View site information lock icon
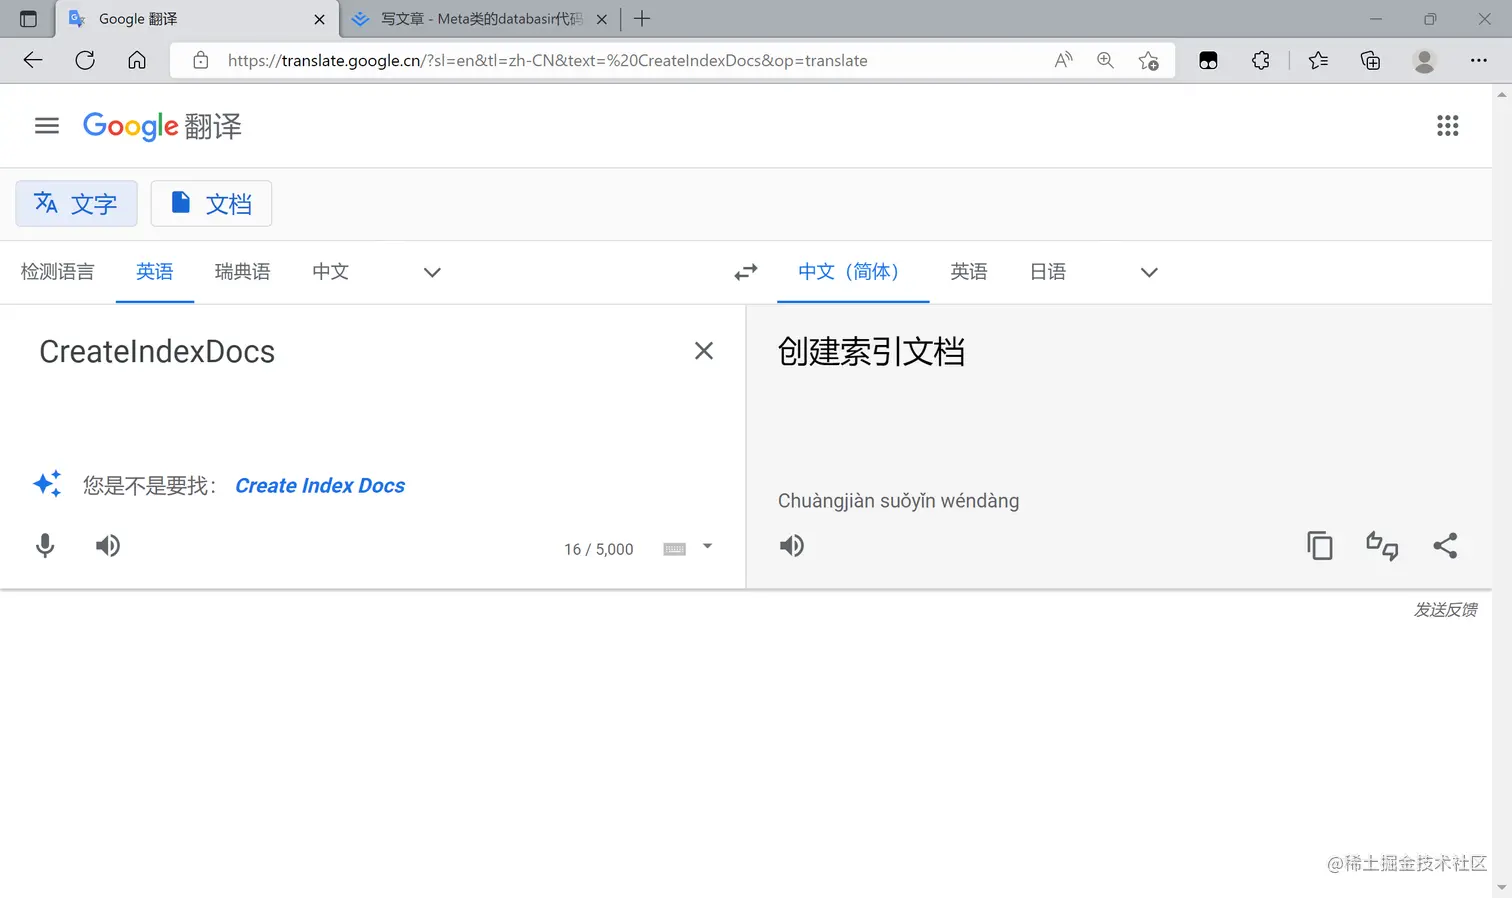 pos(201,60)
